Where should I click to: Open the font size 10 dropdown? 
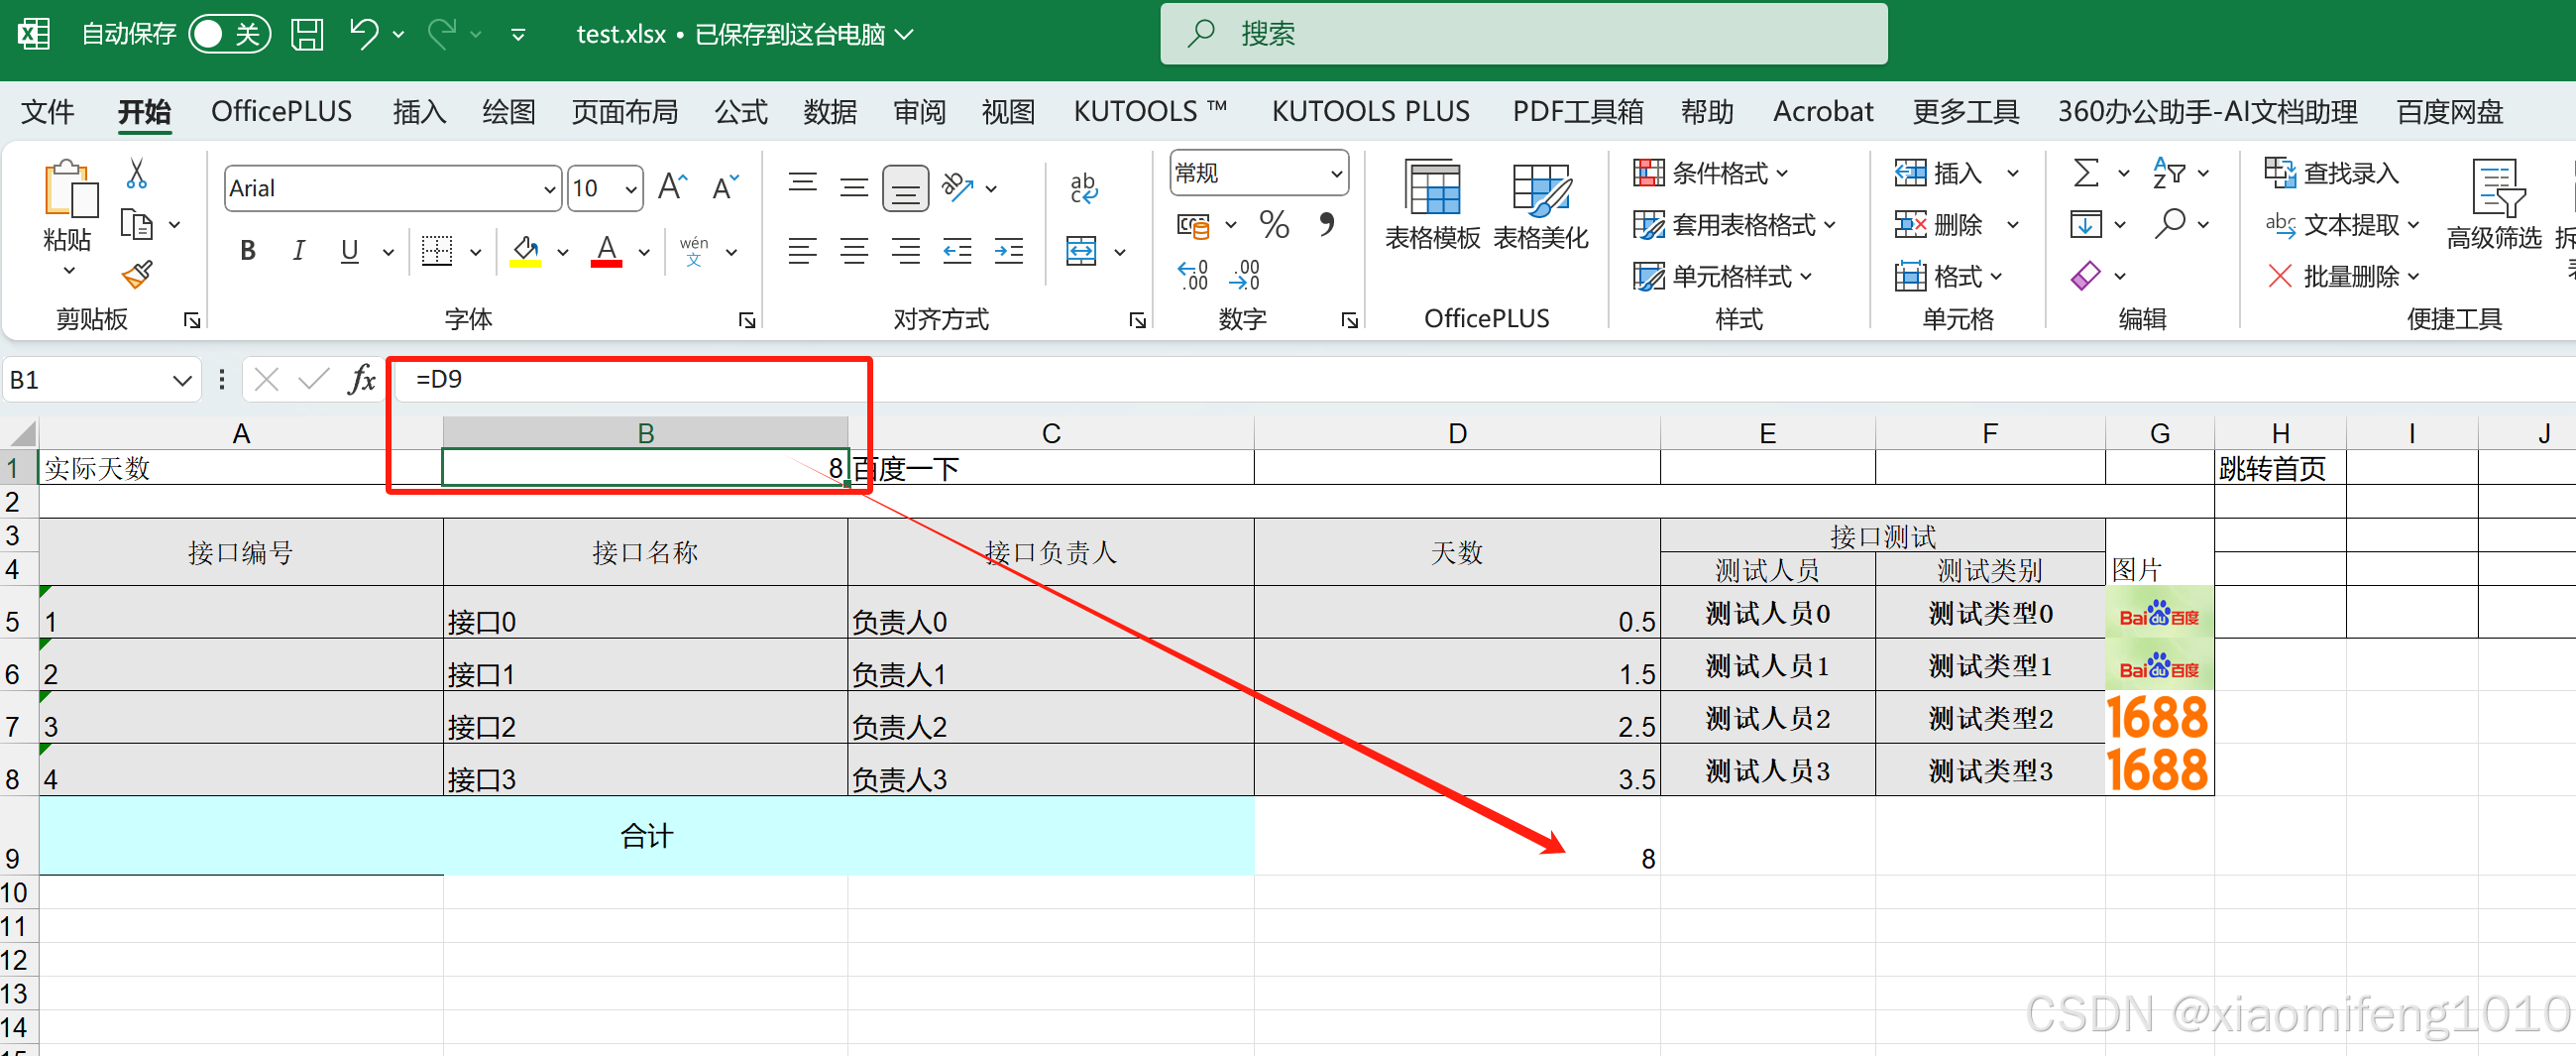coord(630,188)
